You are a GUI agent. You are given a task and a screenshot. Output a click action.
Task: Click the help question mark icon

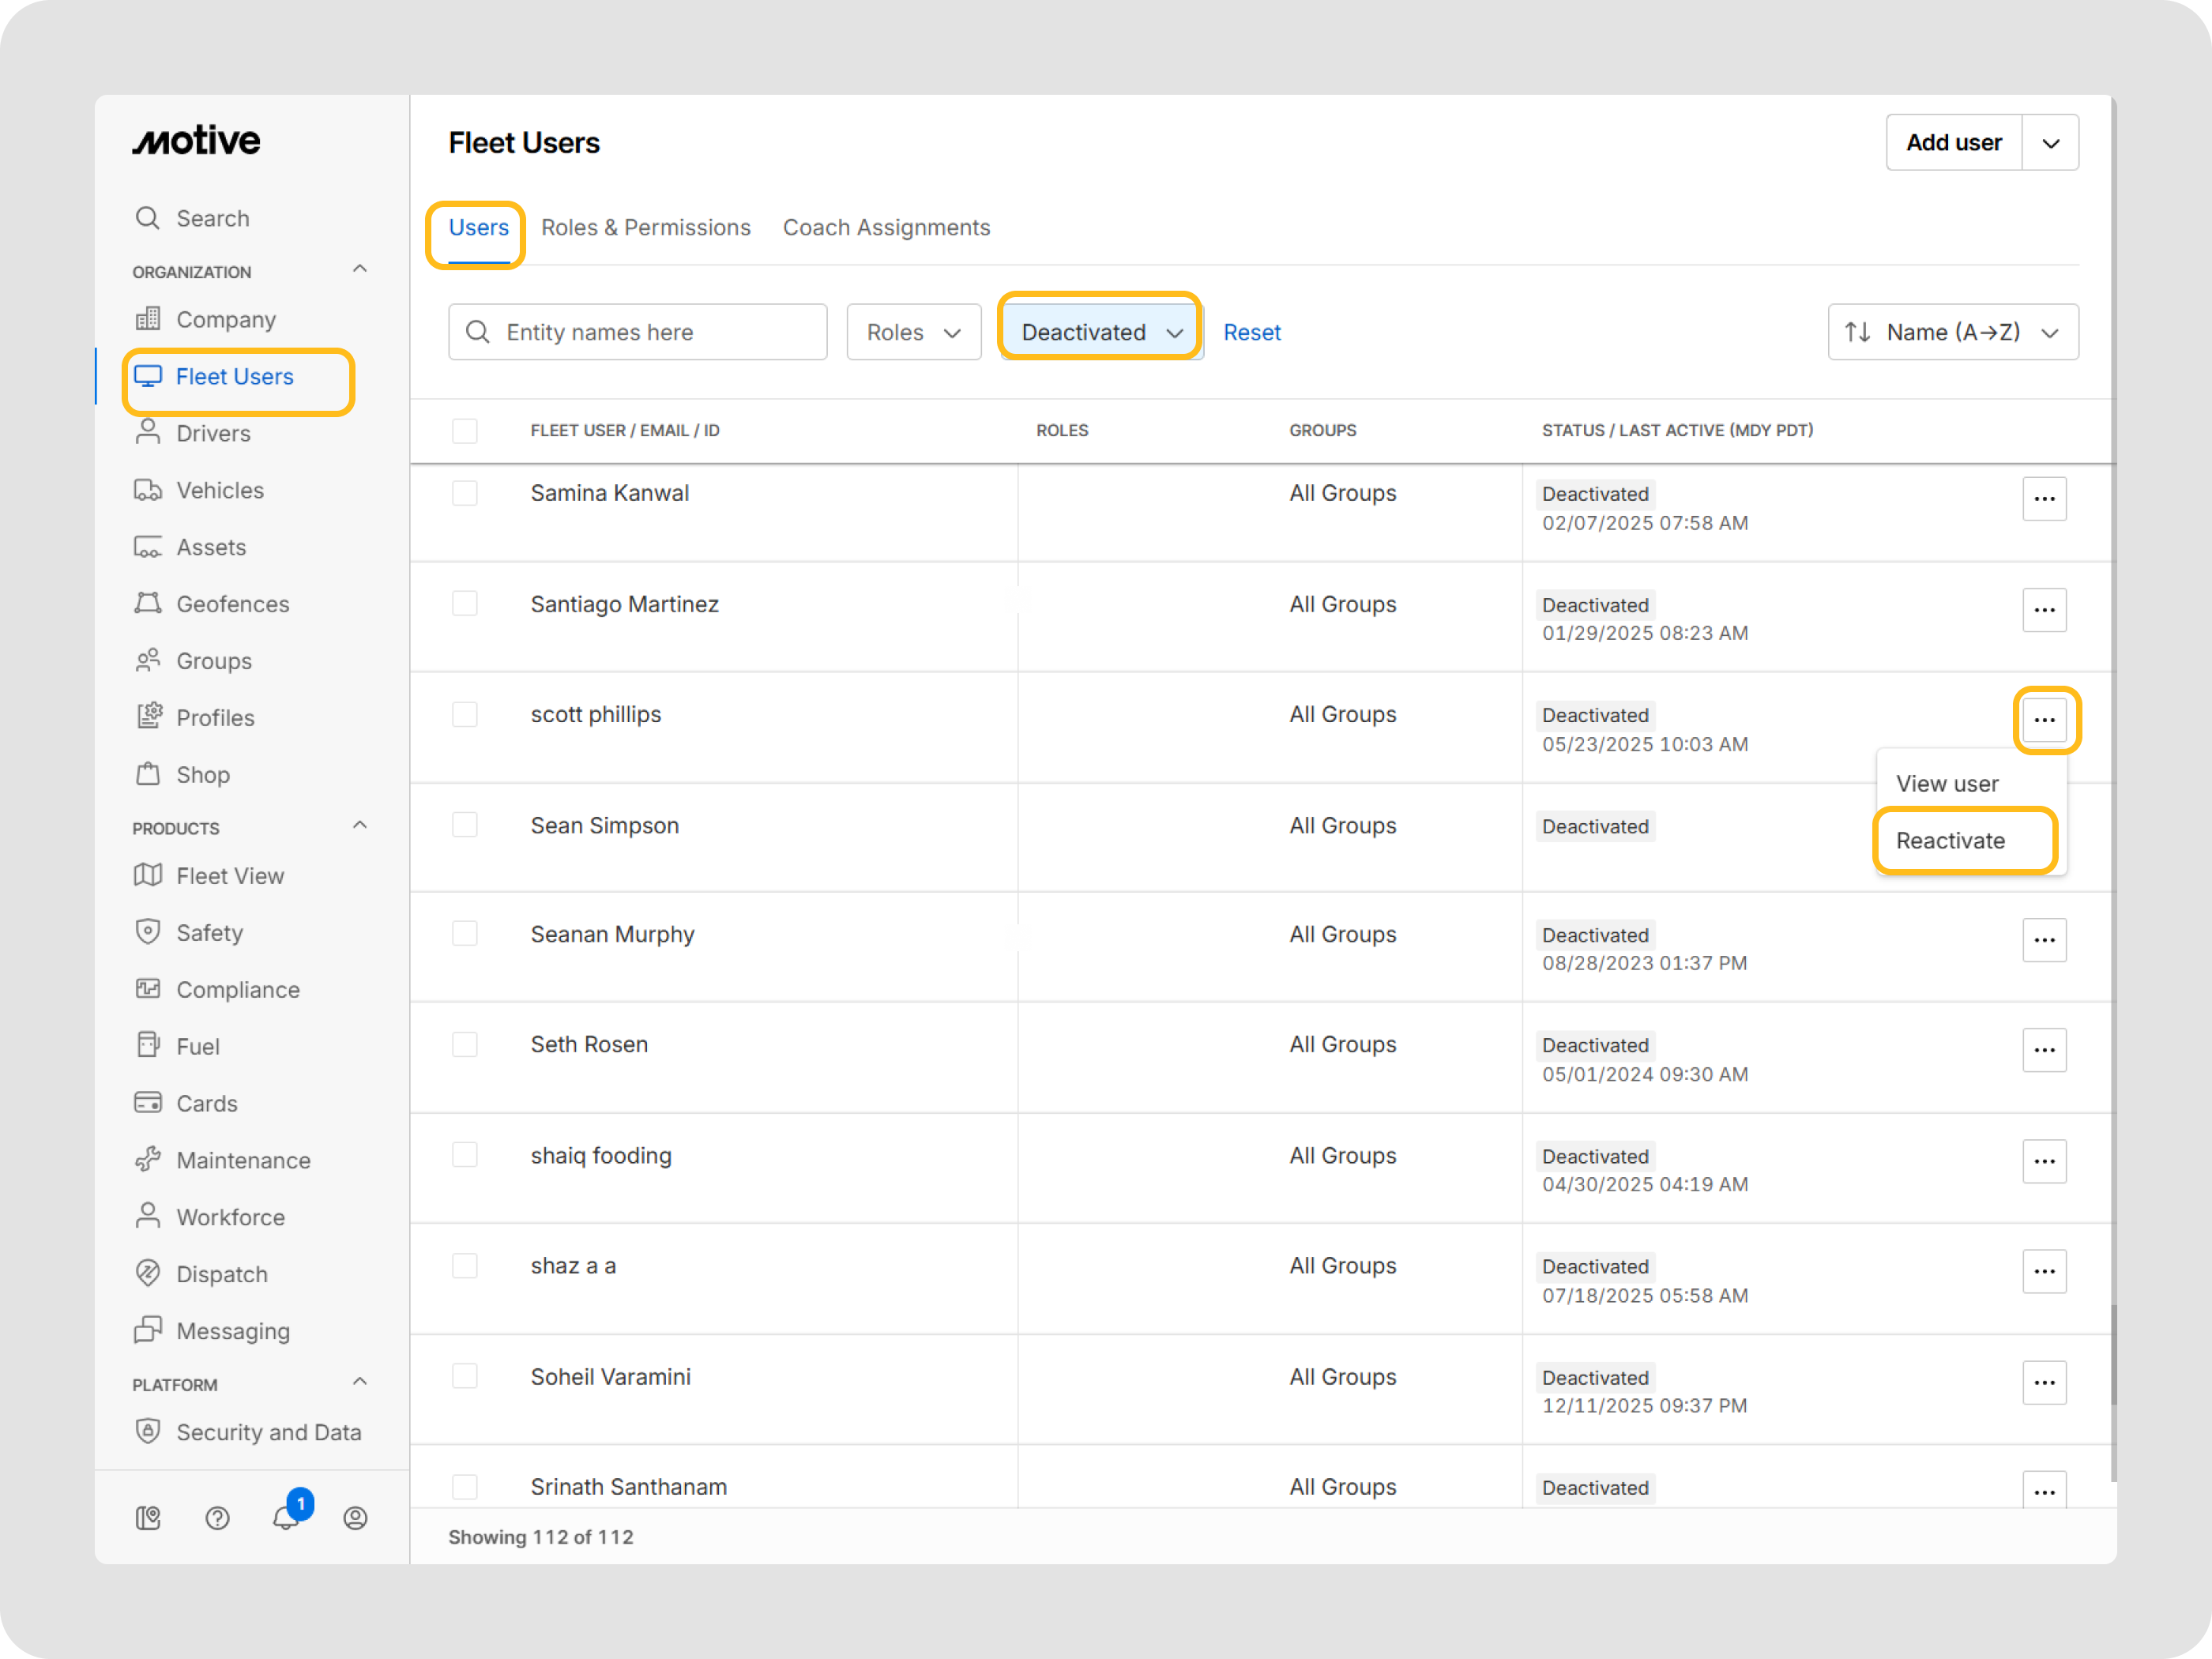(217, 1517)
